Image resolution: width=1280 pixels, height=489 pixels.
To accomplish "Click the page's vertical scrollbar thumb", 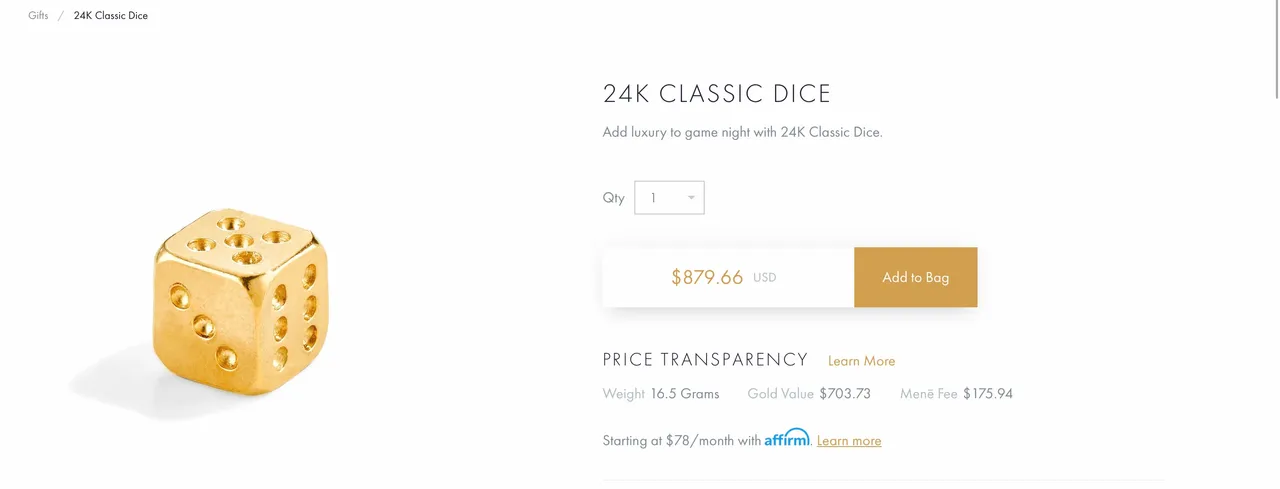I will click(1275, 50).
